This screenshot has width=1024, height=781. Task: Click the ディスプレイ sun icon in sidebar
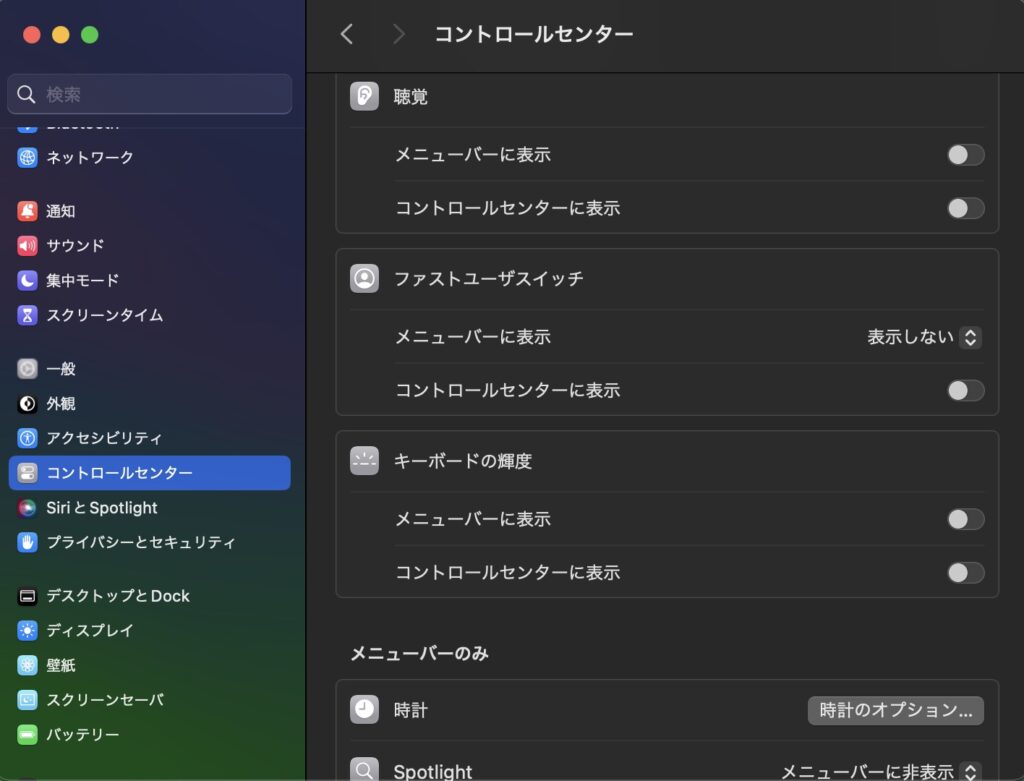pos(28,631)
